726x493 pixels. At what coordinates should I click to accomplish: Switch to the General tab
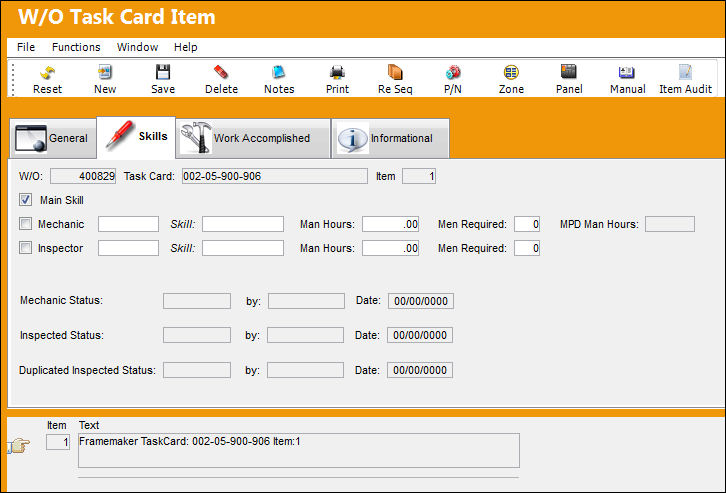(52, 138)
